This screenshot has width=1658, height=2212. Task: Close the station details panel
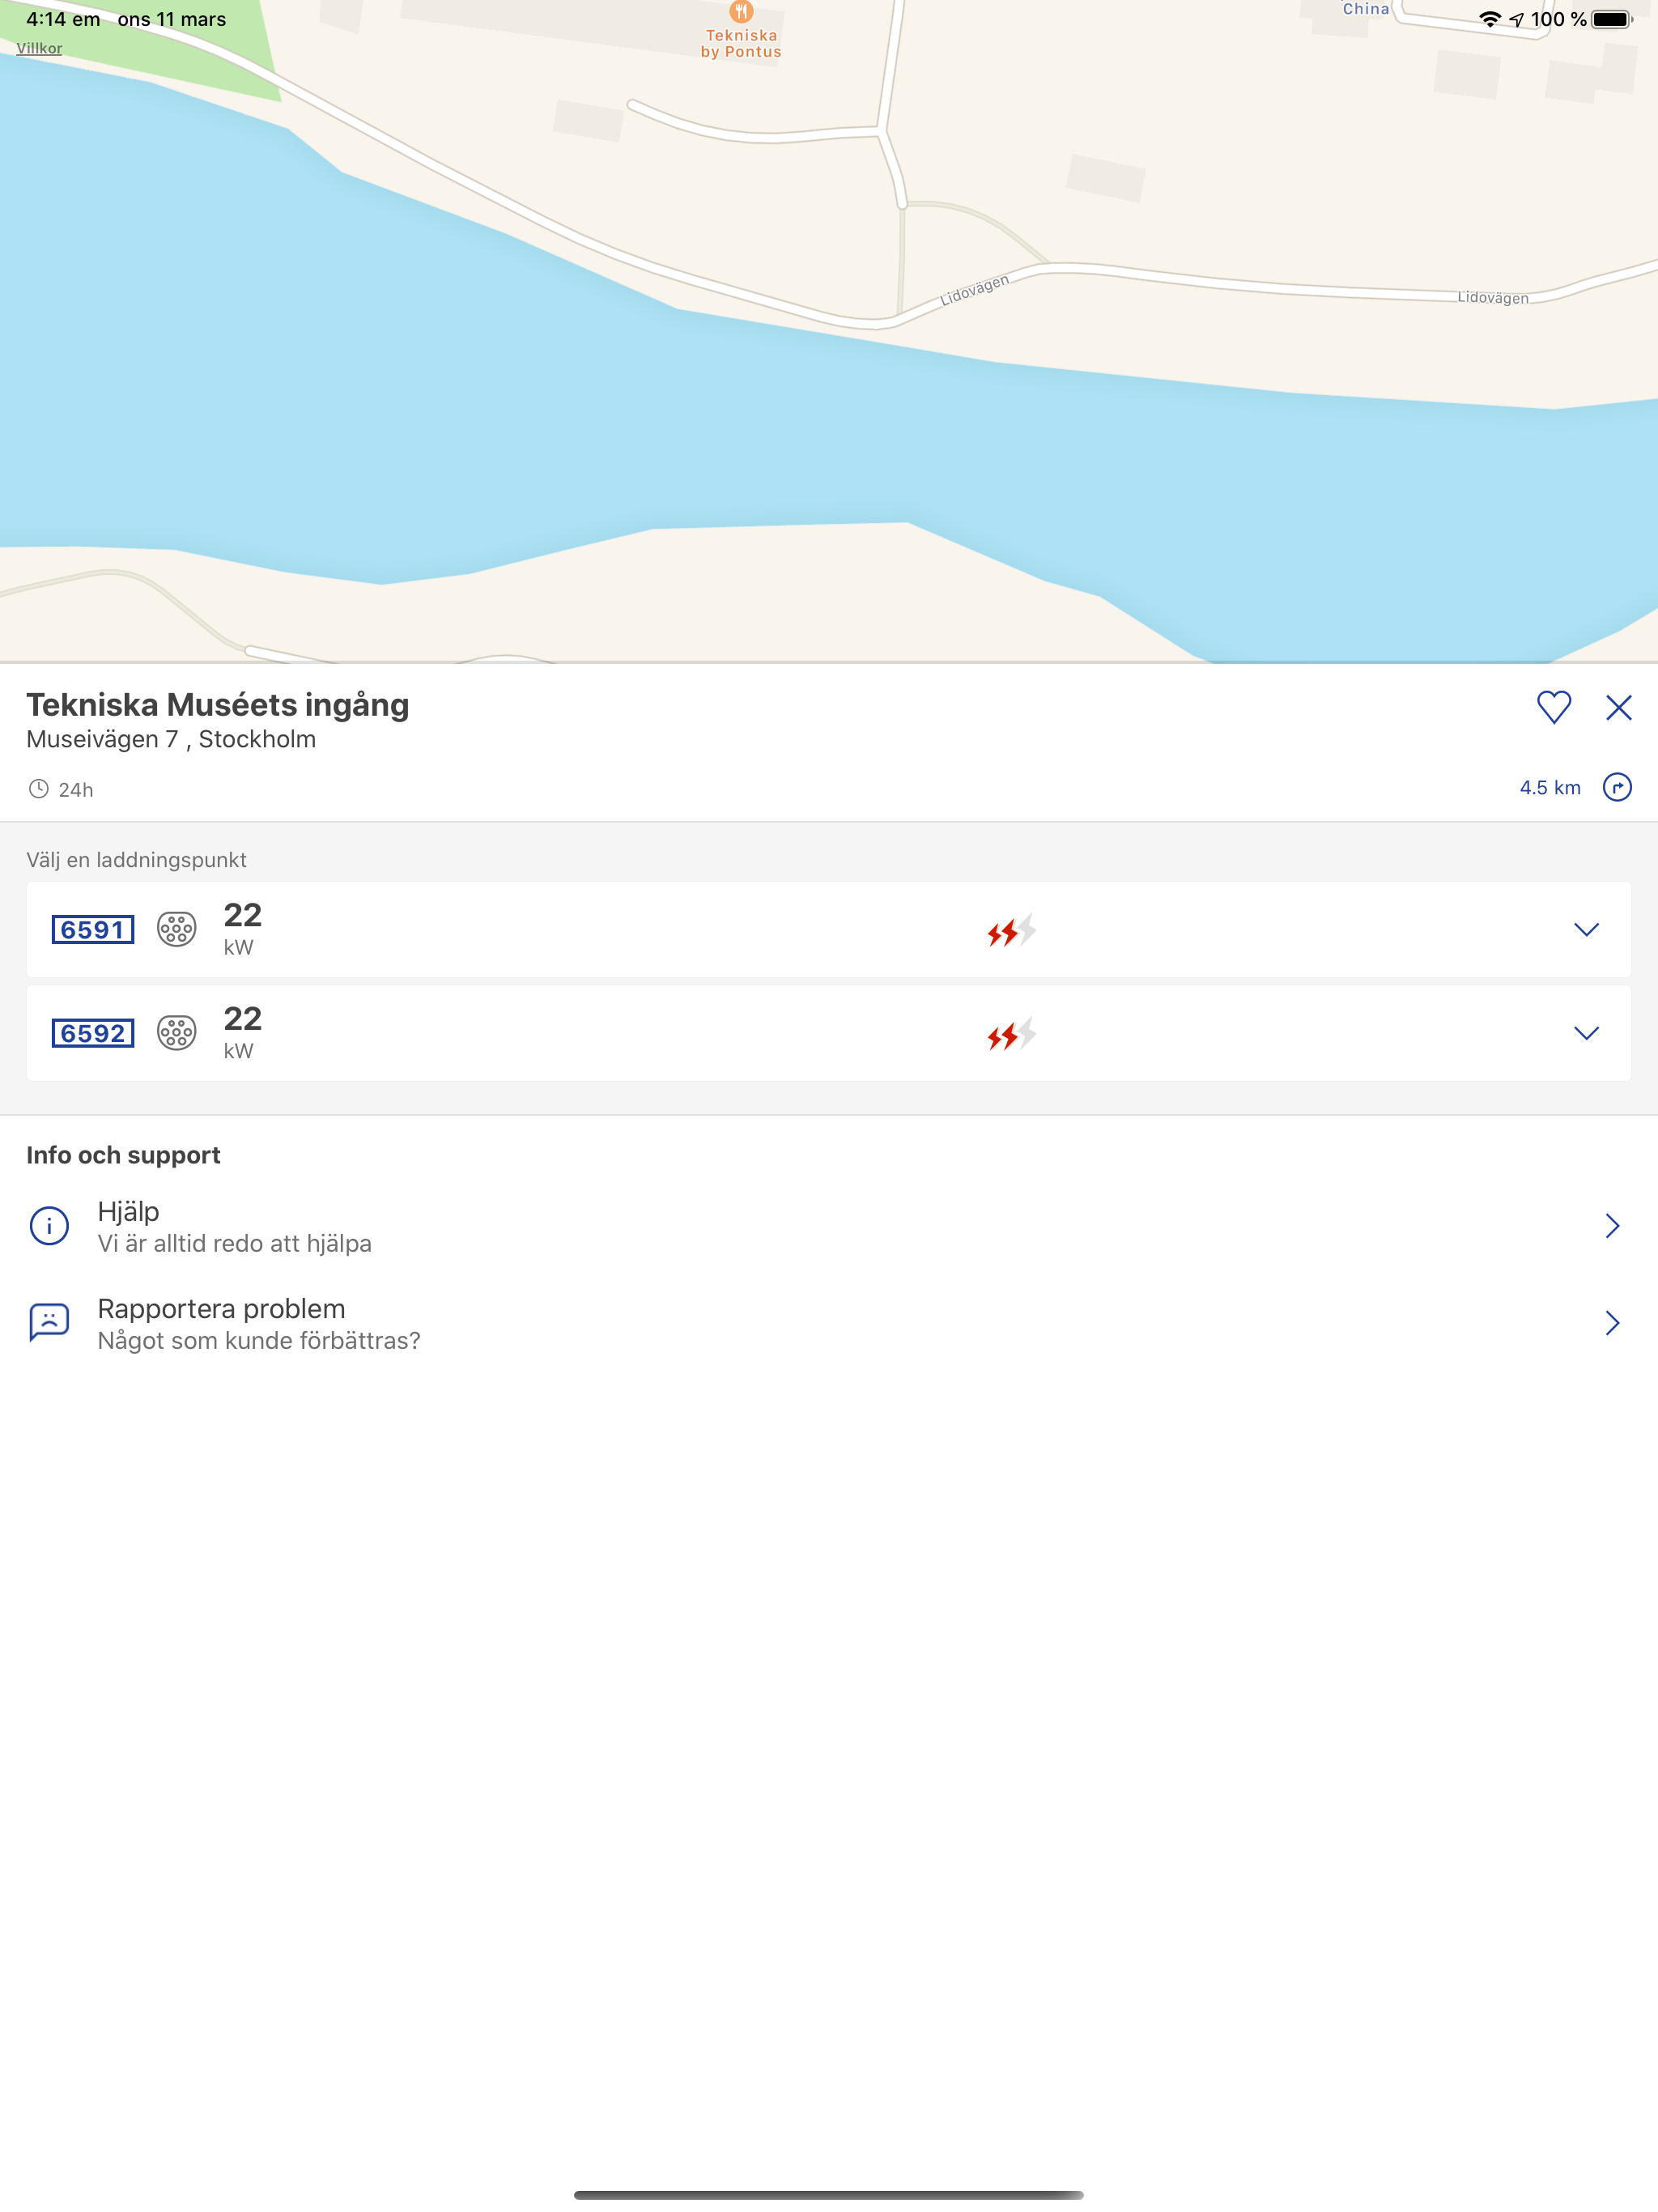point(1618,707)
